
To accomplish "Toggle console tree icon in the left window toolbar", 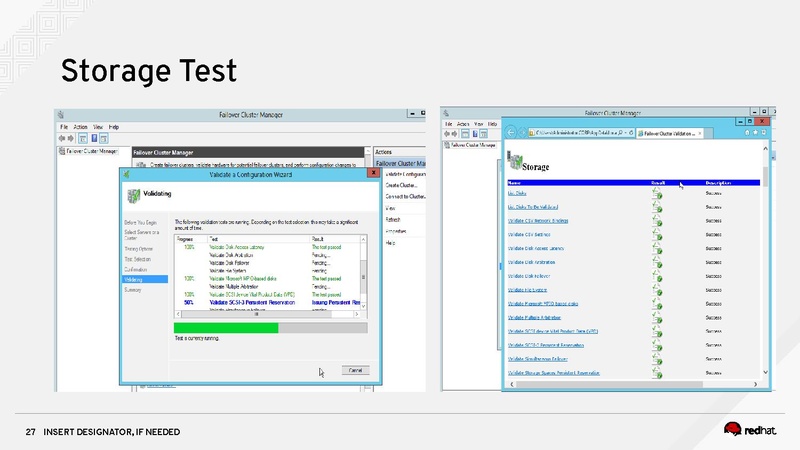I will [x=83, y=138].
